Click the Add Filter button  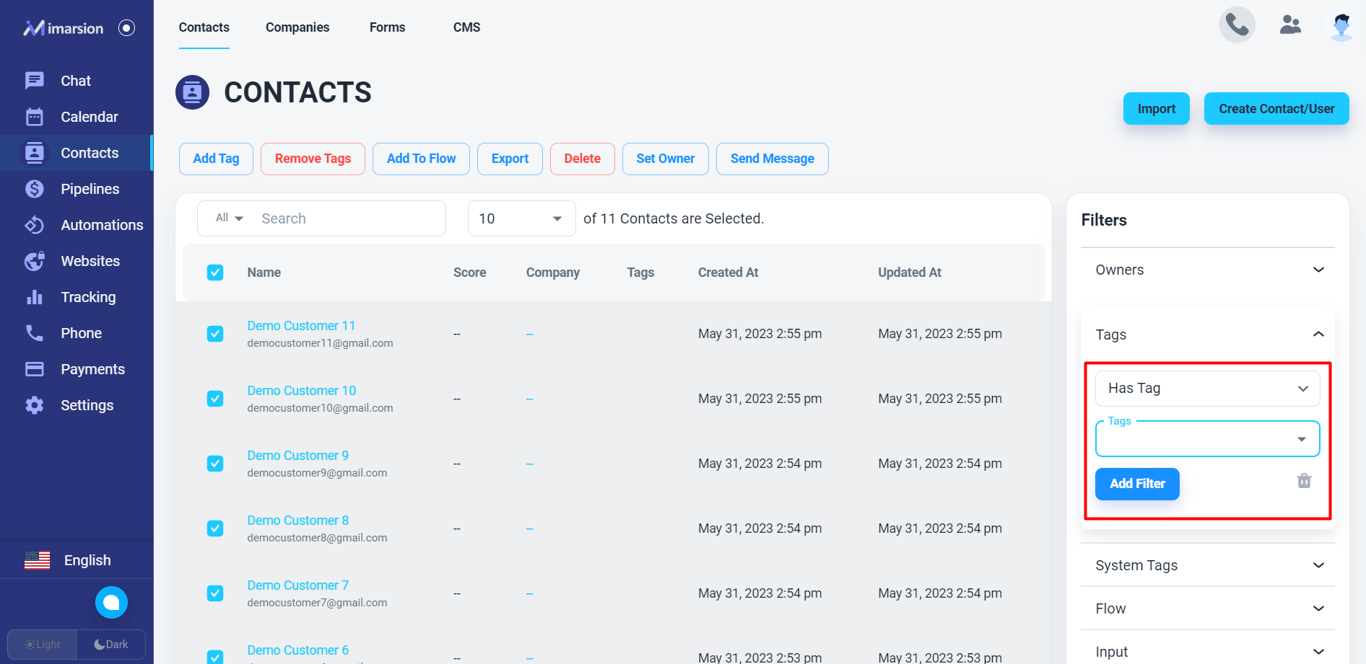tap(1137, 484)
